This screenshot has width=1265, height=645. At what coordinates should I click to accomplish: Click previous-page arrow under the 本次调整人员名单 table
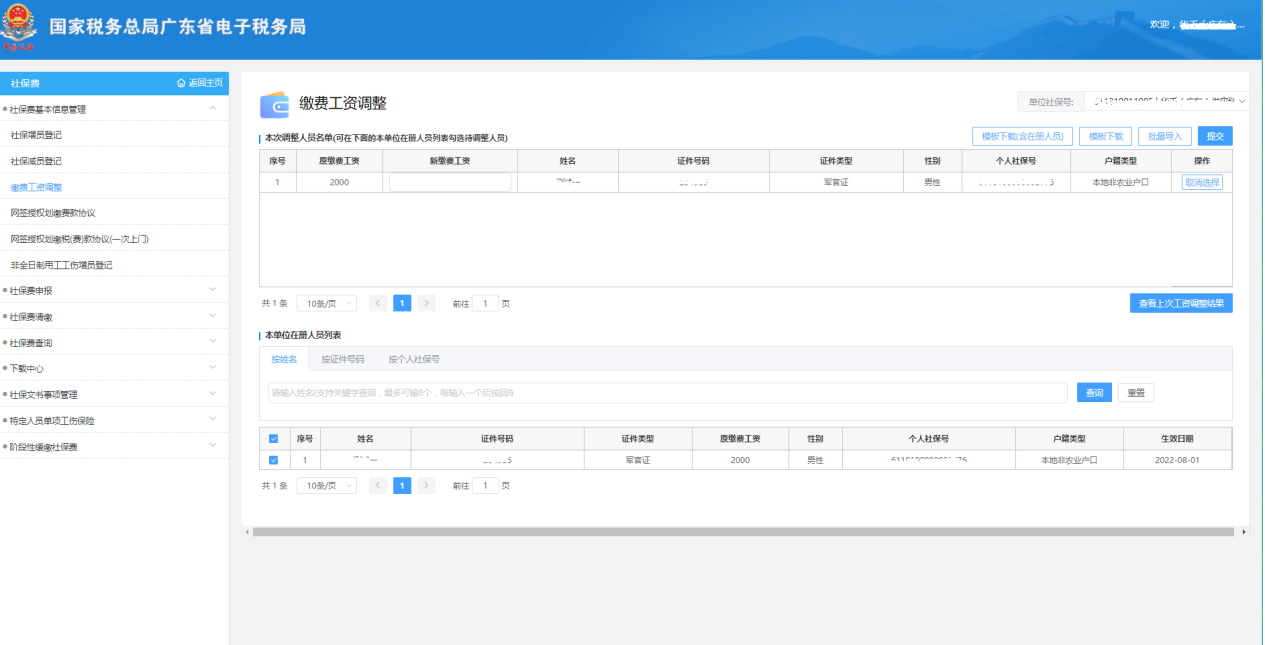coord(378,303)
